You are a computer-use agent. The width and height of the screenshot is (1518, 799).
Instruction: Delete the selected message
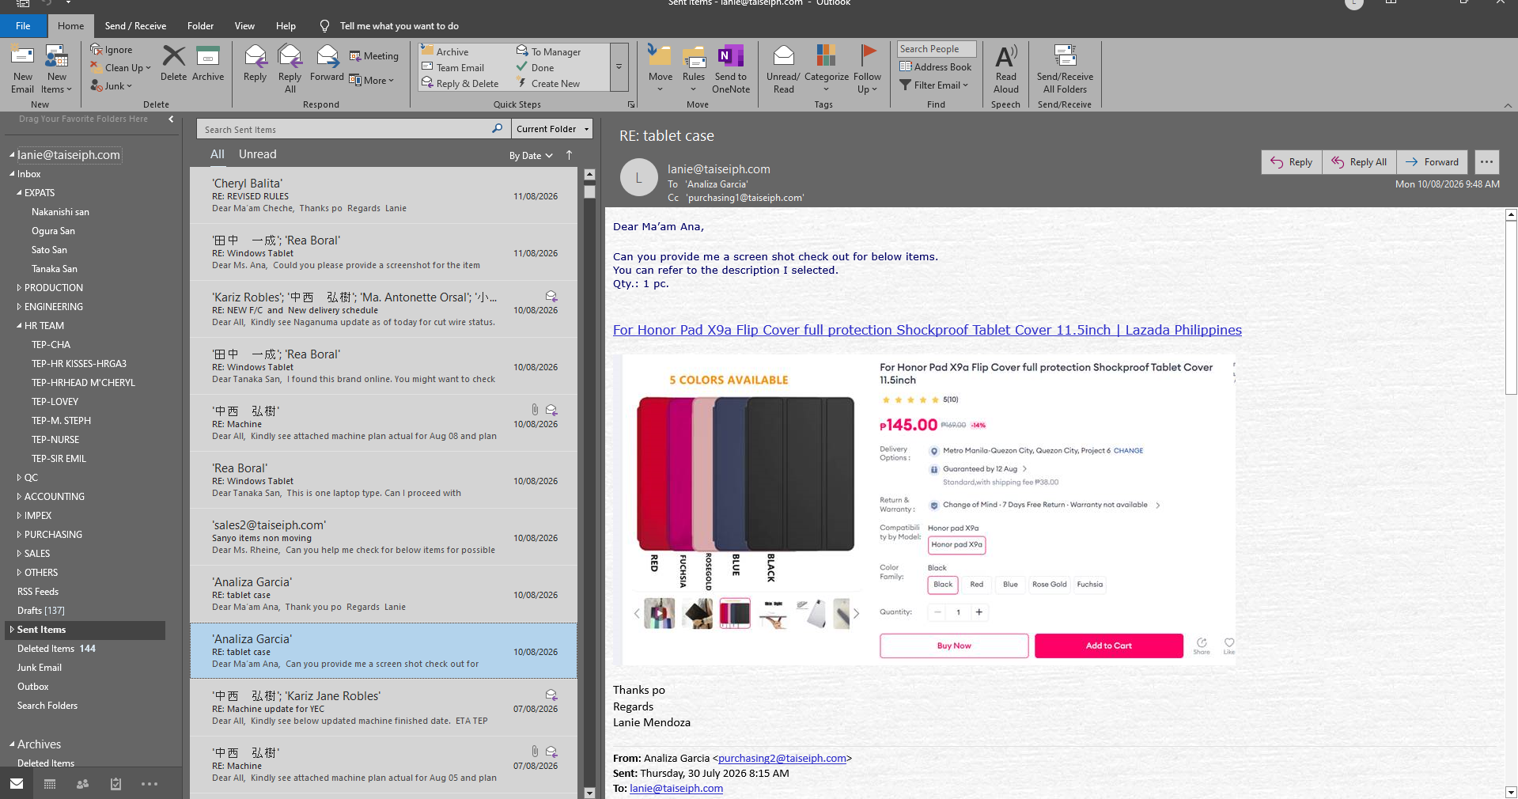coord(173,63)
